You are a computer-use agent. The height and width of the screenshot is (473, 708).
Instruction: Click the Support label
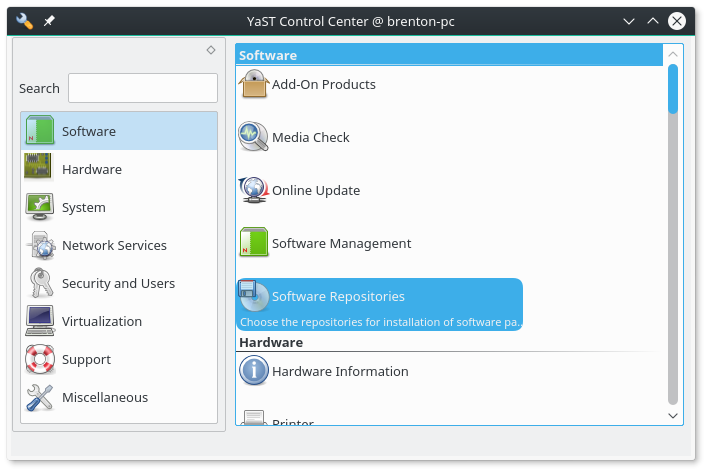click(87, 360)
